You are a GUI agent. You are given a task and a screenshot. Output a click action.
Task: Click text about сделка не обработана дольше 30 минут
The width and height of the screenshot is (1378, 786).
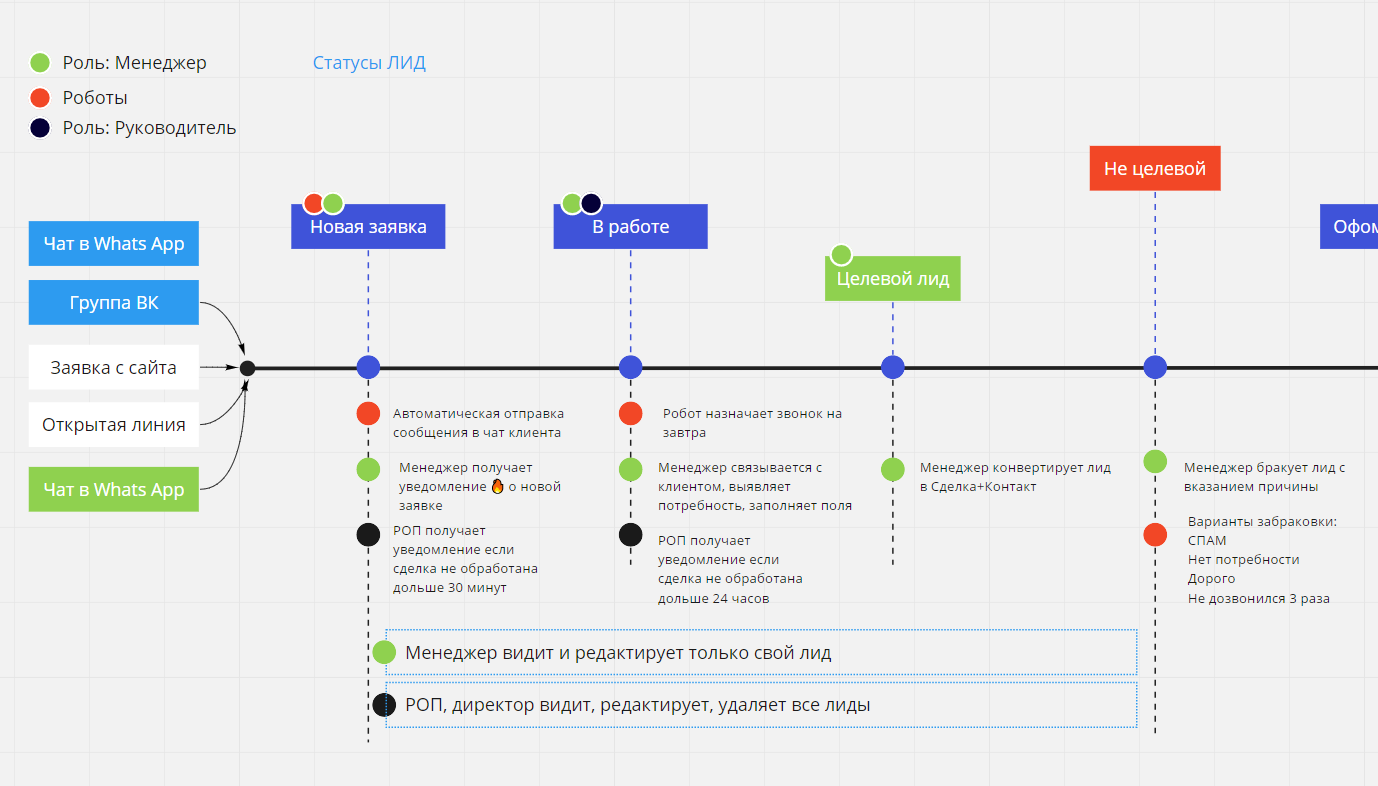(x=465, y=559)
